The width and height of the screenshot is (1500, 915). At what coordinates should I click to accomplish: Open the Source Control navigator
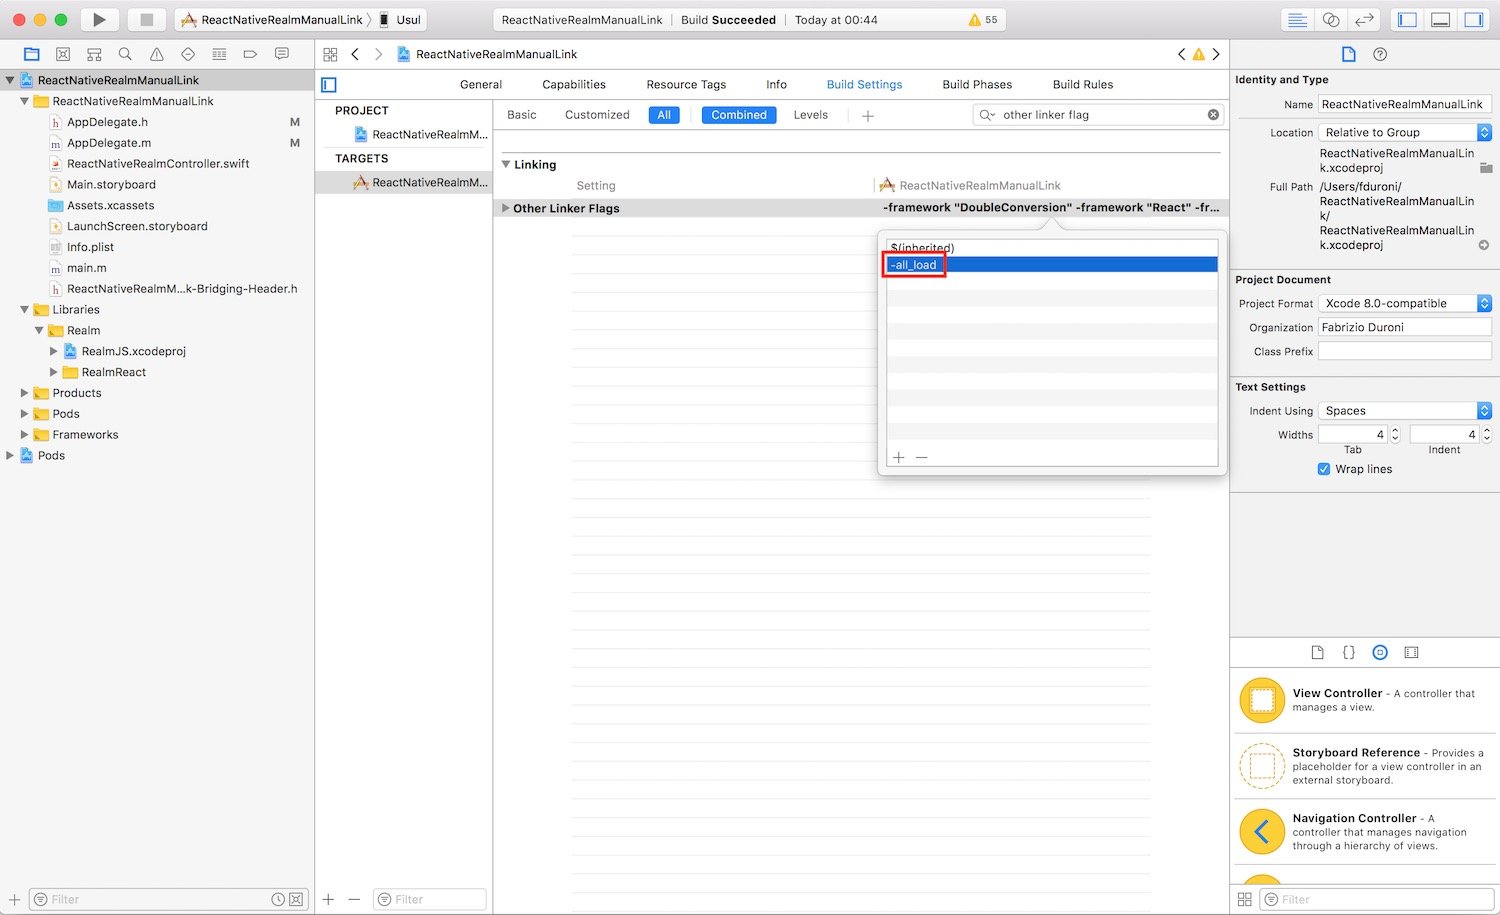tap(63, 54)
